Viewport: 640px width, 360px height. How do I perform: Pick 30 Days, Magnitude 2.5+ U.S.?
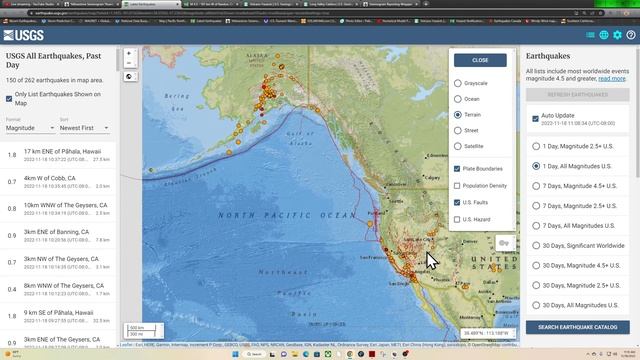click(x=536, y=285)
